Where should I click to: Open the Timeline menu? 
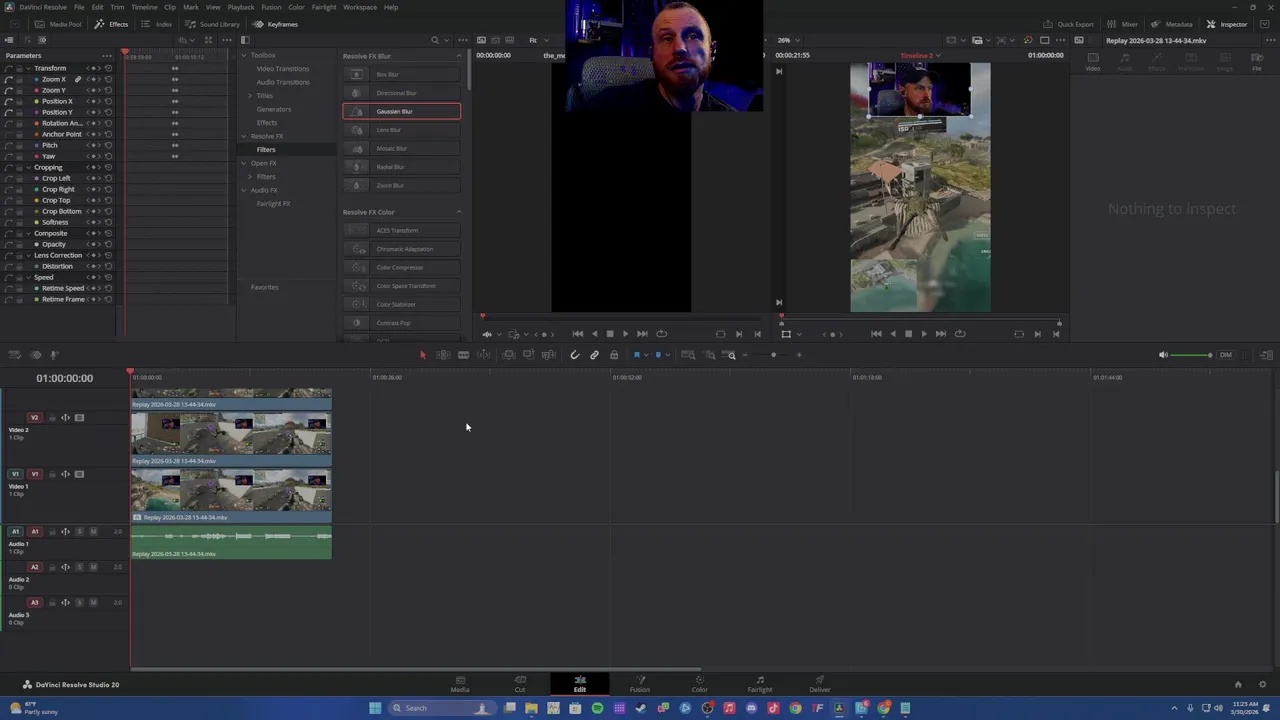coord(144,7)
